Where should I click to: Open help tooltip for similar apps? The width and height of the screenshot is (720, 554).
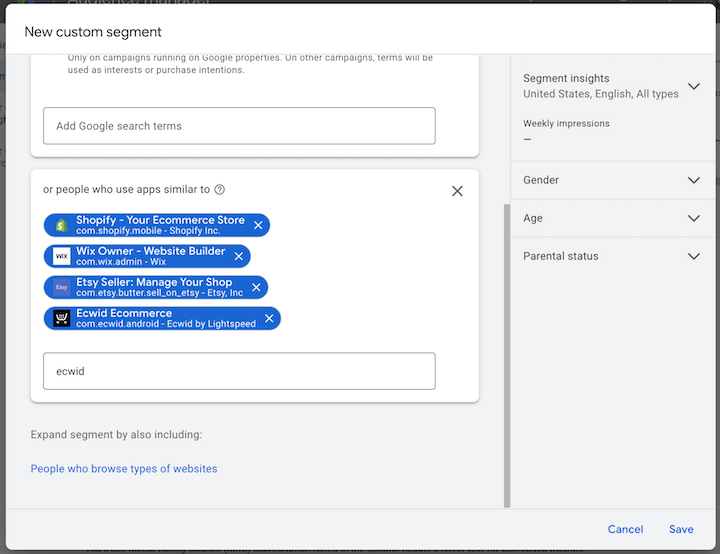(220, 189)
